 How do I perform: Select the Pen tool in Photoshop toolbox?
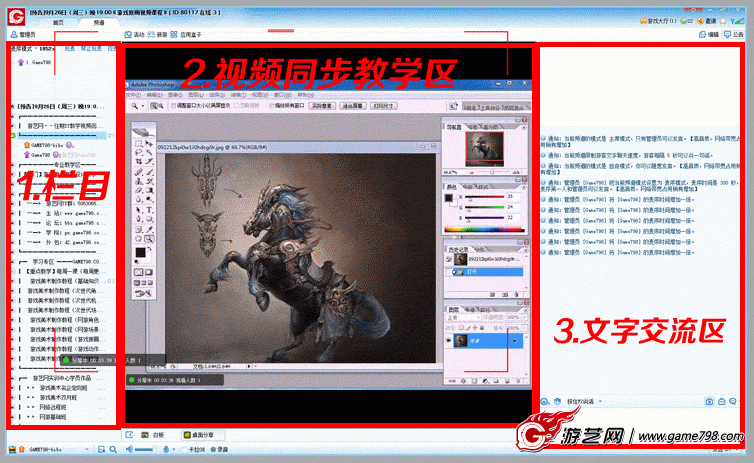pos(138,219)
